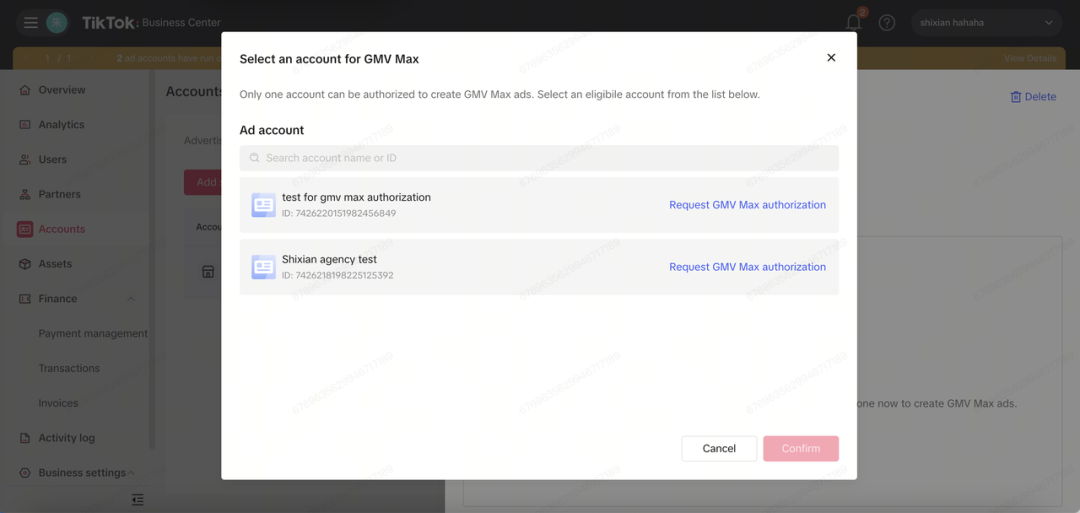Go to the Partners menu item
Image resolution: width=1080 pixels, height=513 pixels.
tap(59, 194)
